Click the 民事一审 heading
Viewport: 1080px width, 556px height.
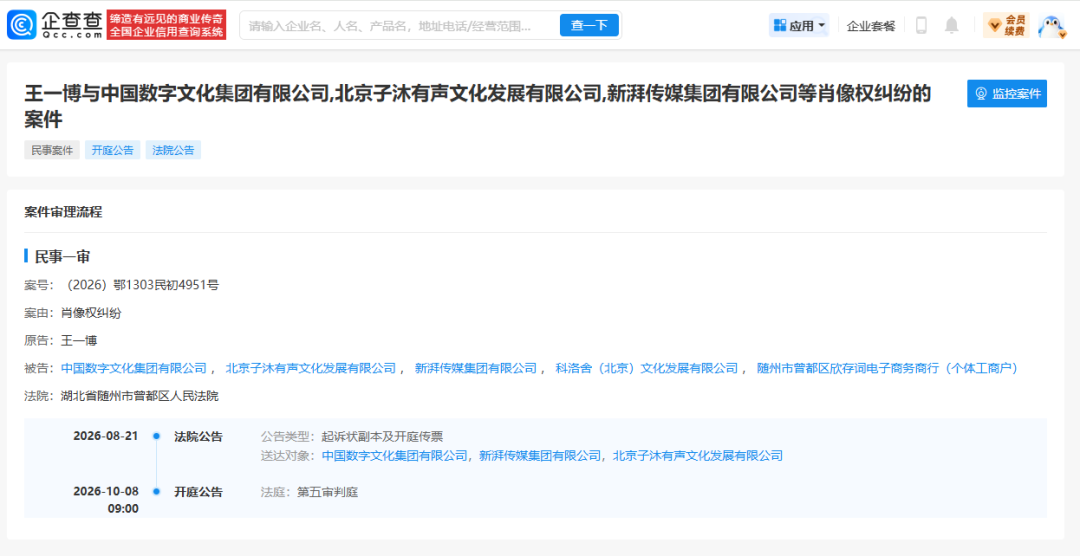coord(63,257)
